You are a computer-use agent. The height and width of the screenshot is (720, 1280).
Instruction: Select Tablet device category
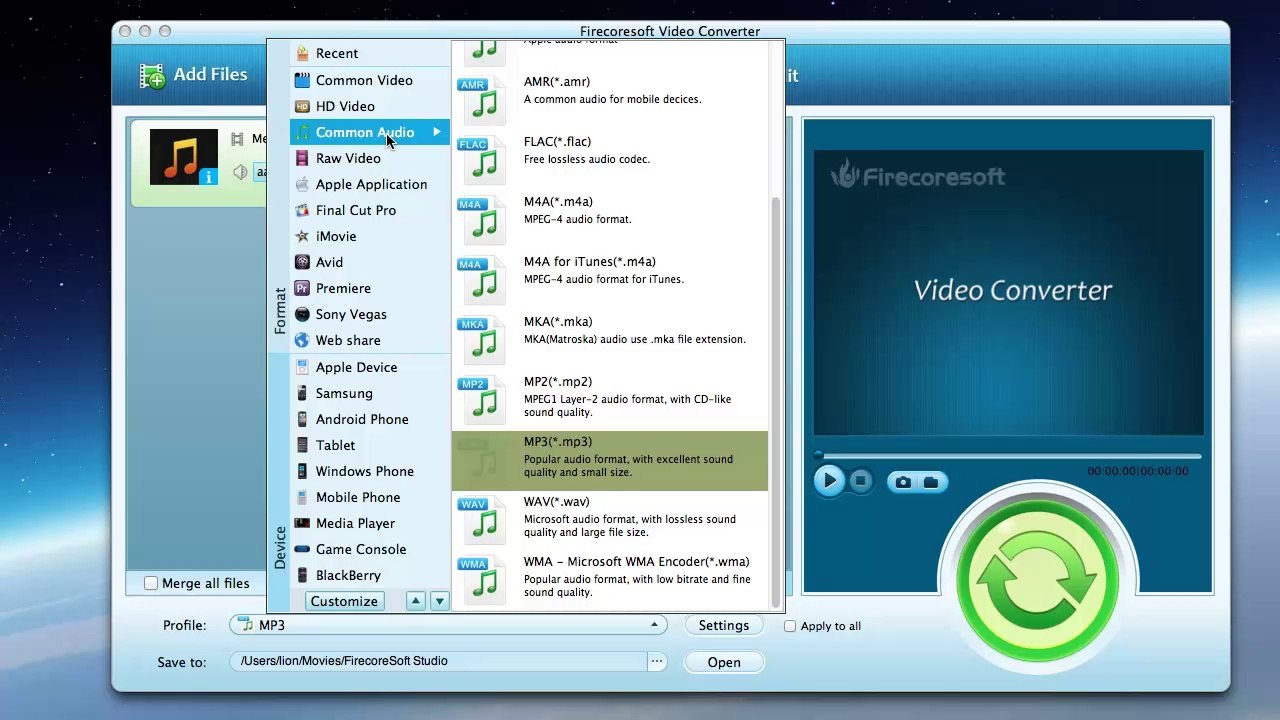tap(370, 445)
